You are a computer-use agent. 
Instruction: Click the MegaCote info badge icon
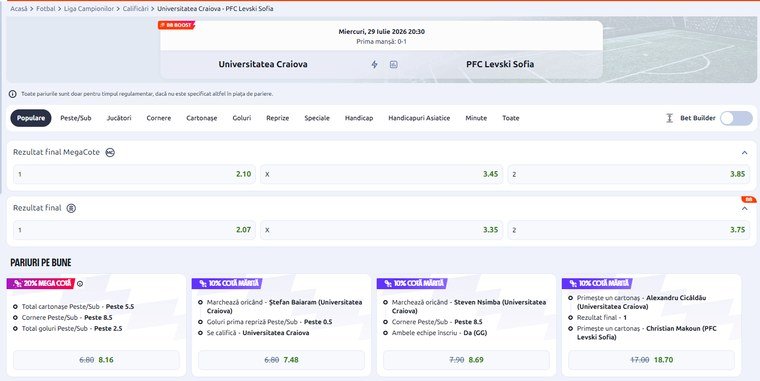110,152
